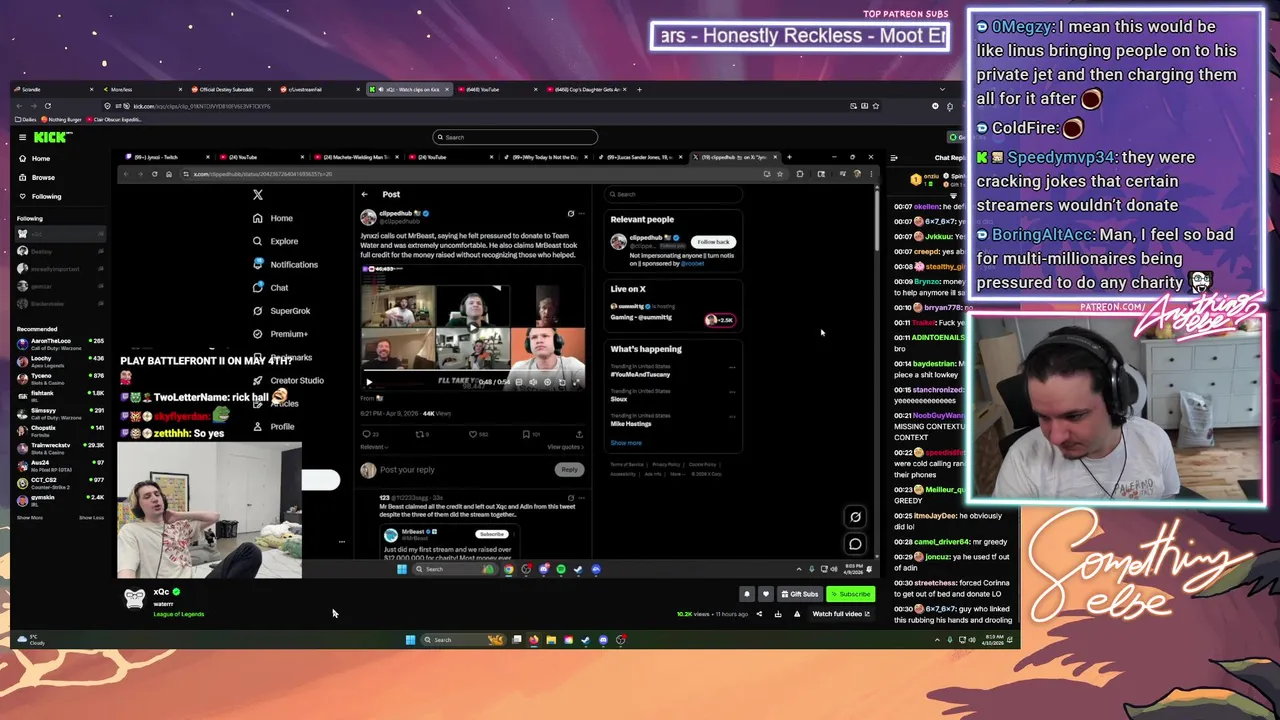Click the repost icon under post
Screen dimensions: 1280x720
pyautogui.click(x=420, y=434)
